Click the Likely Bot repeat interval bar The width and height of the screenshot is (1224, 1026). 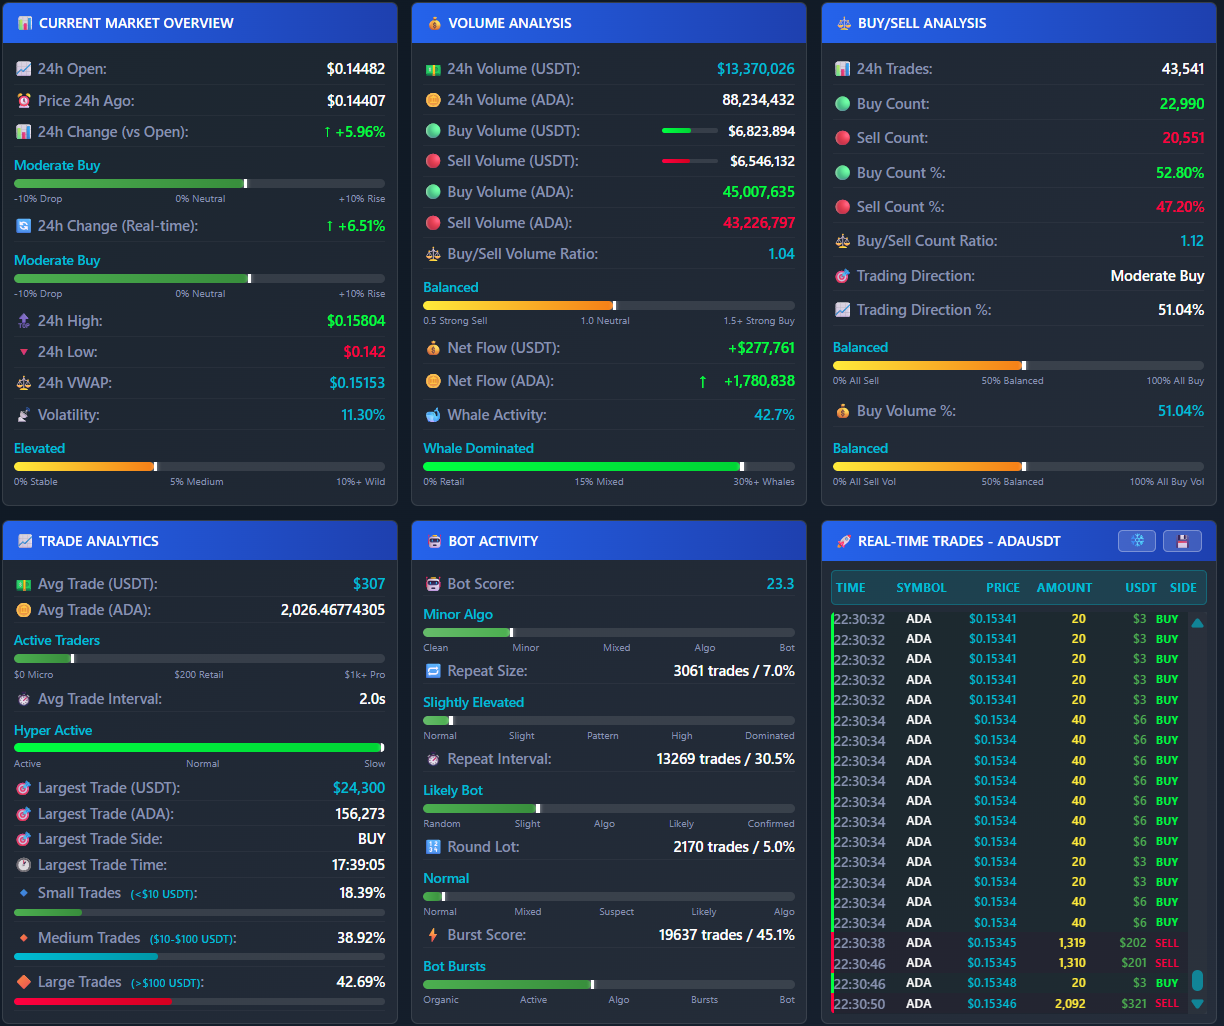609,808
